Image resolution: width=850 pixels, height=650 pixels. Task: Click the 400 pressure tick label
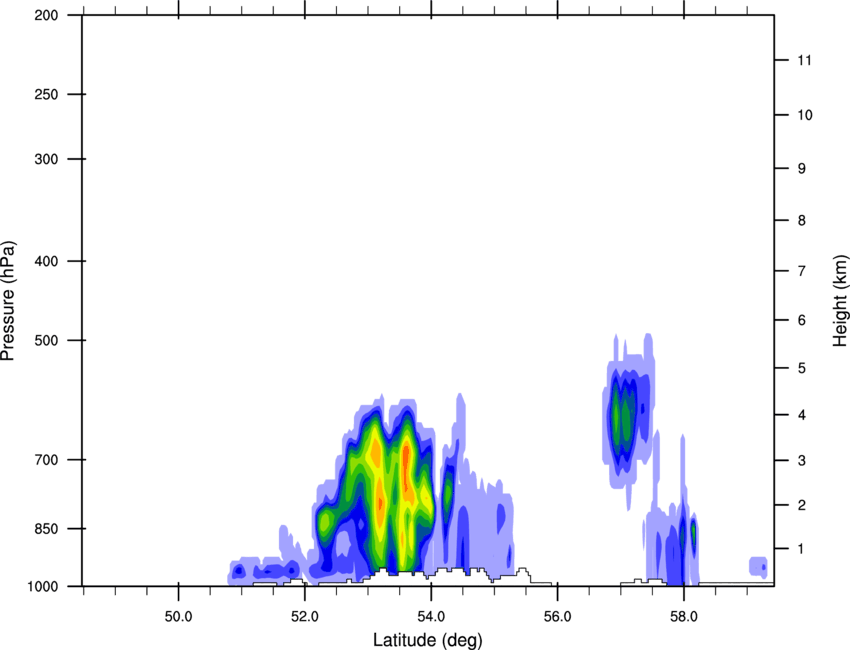pos(46,261)
